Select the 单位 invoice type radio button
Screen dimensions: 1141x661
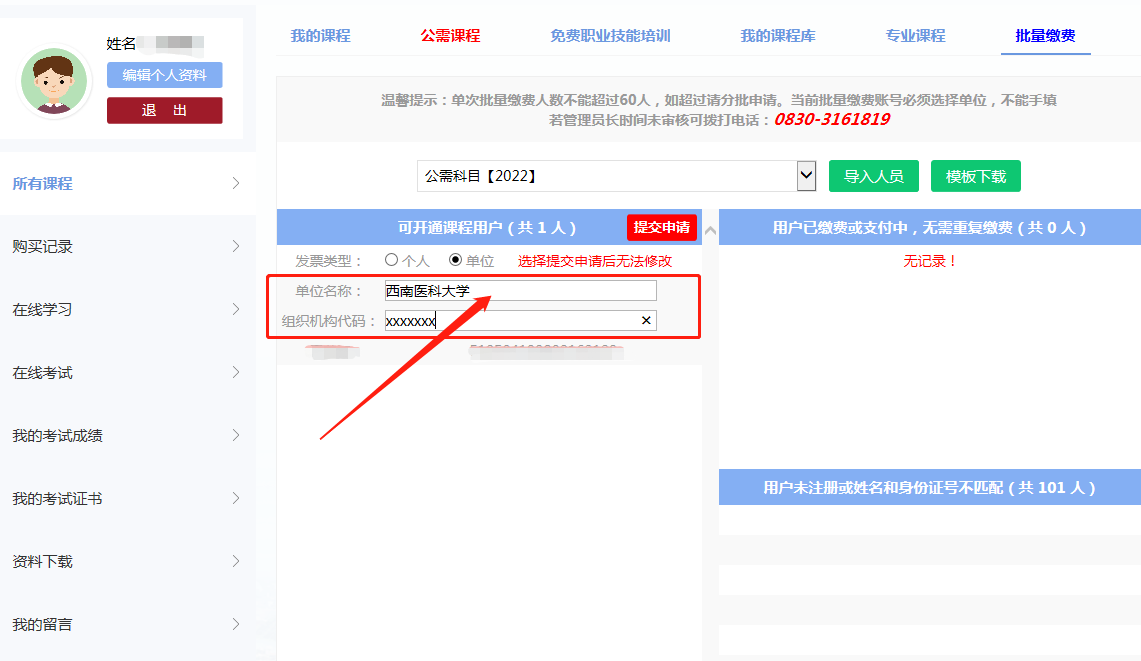[x=456, y=260]
